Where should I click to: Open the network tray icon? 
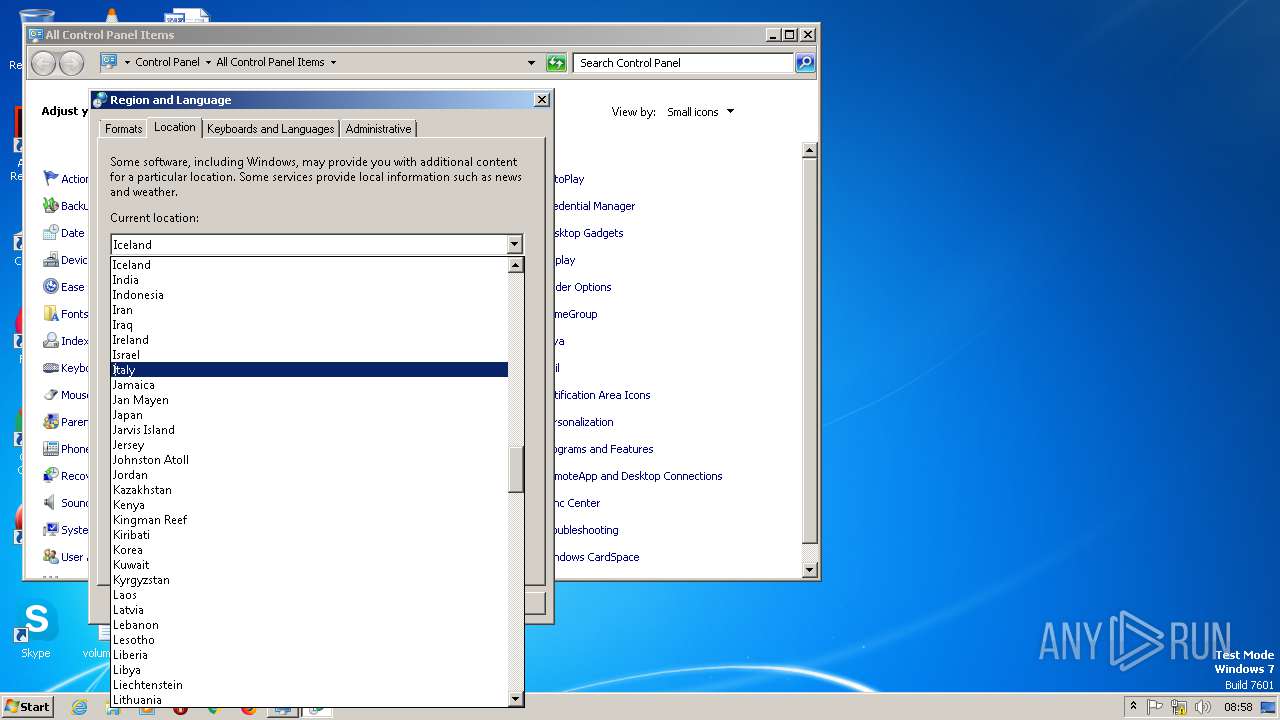1179,707
